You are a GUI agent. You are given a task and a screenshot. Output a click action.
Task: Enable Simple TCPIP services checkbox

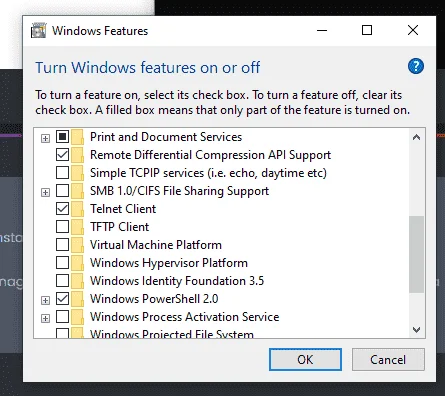click(62, 173)
